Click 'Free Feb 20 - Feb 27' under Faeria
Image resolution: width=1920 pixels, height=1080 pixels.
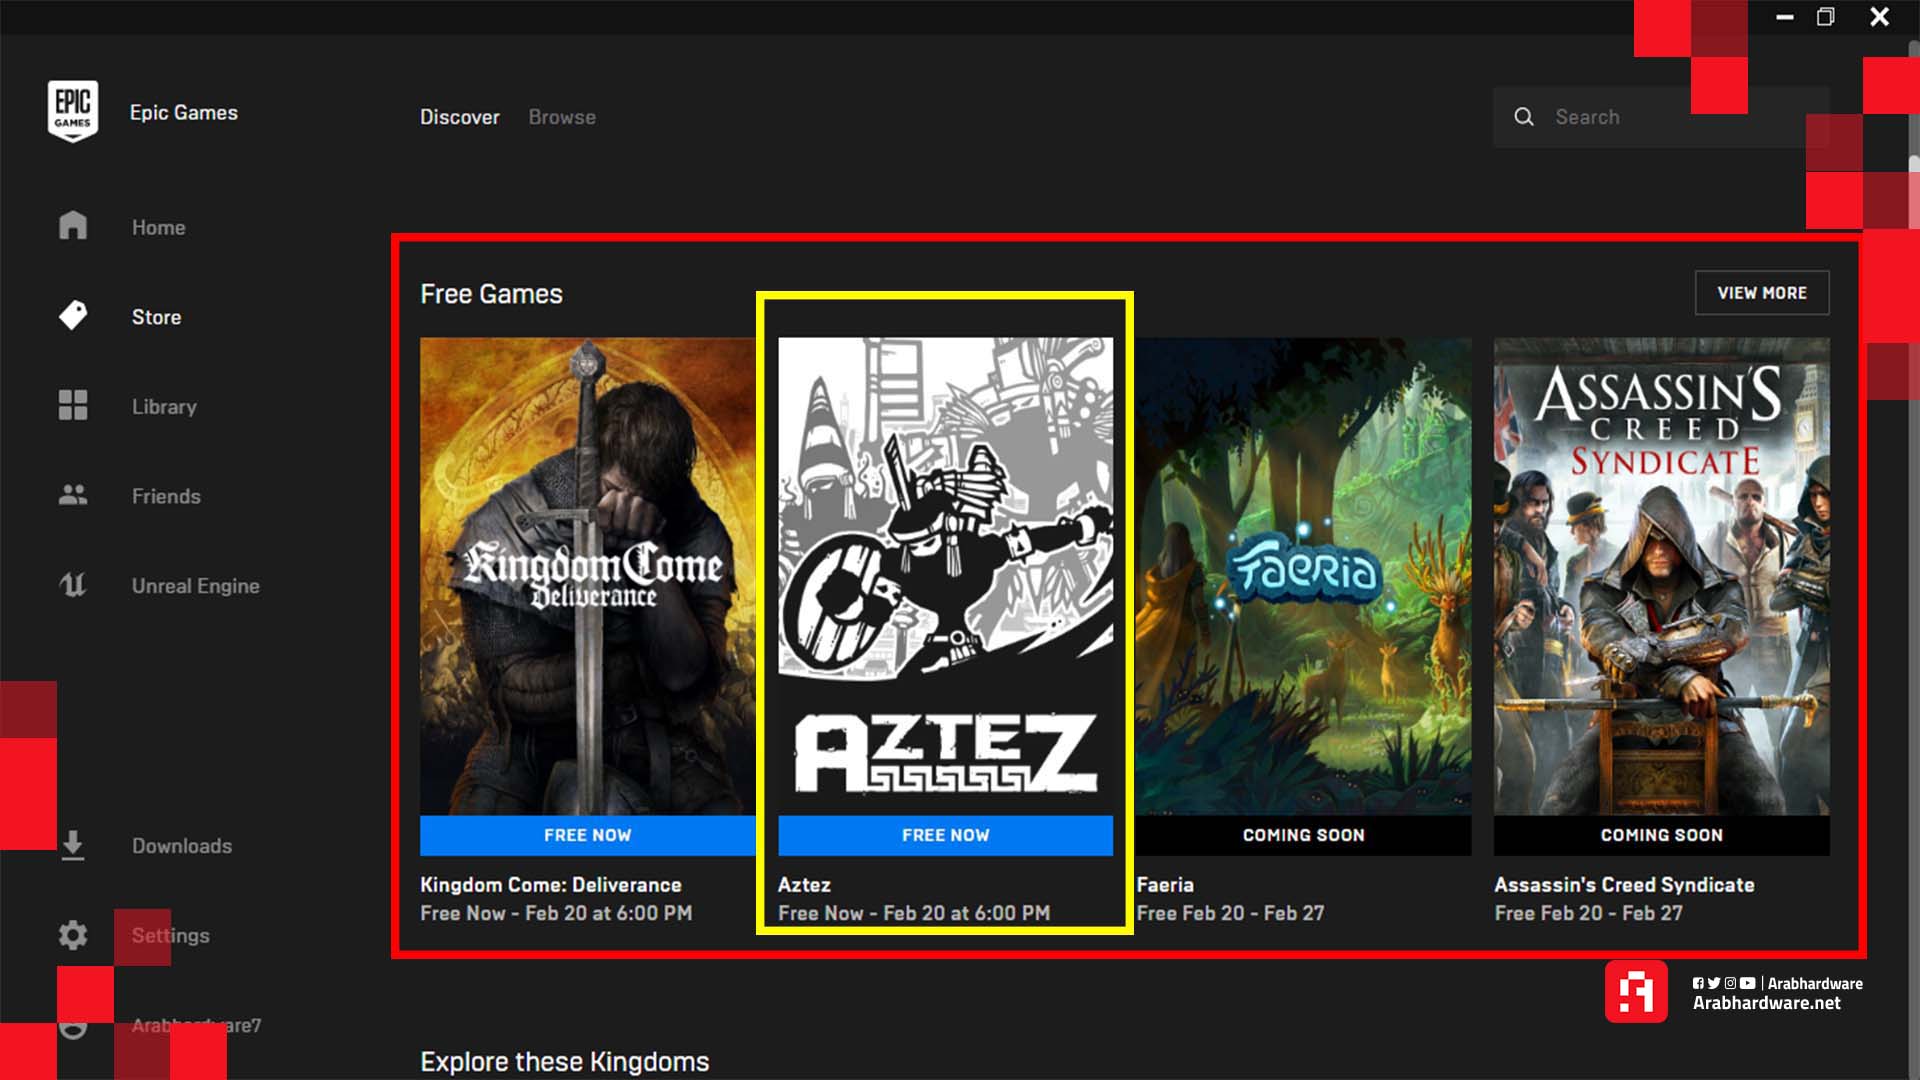[1230, 913]
